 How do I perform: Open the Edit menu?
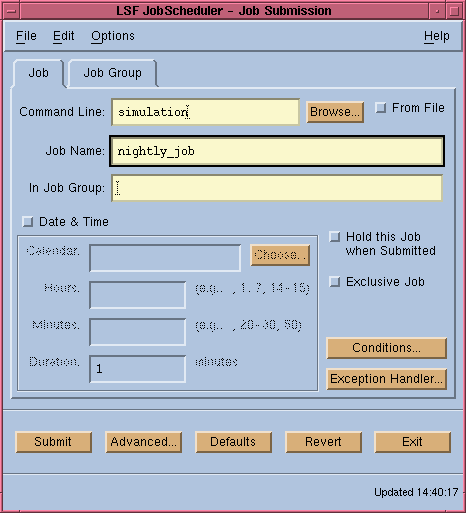[x=64, y=36]
